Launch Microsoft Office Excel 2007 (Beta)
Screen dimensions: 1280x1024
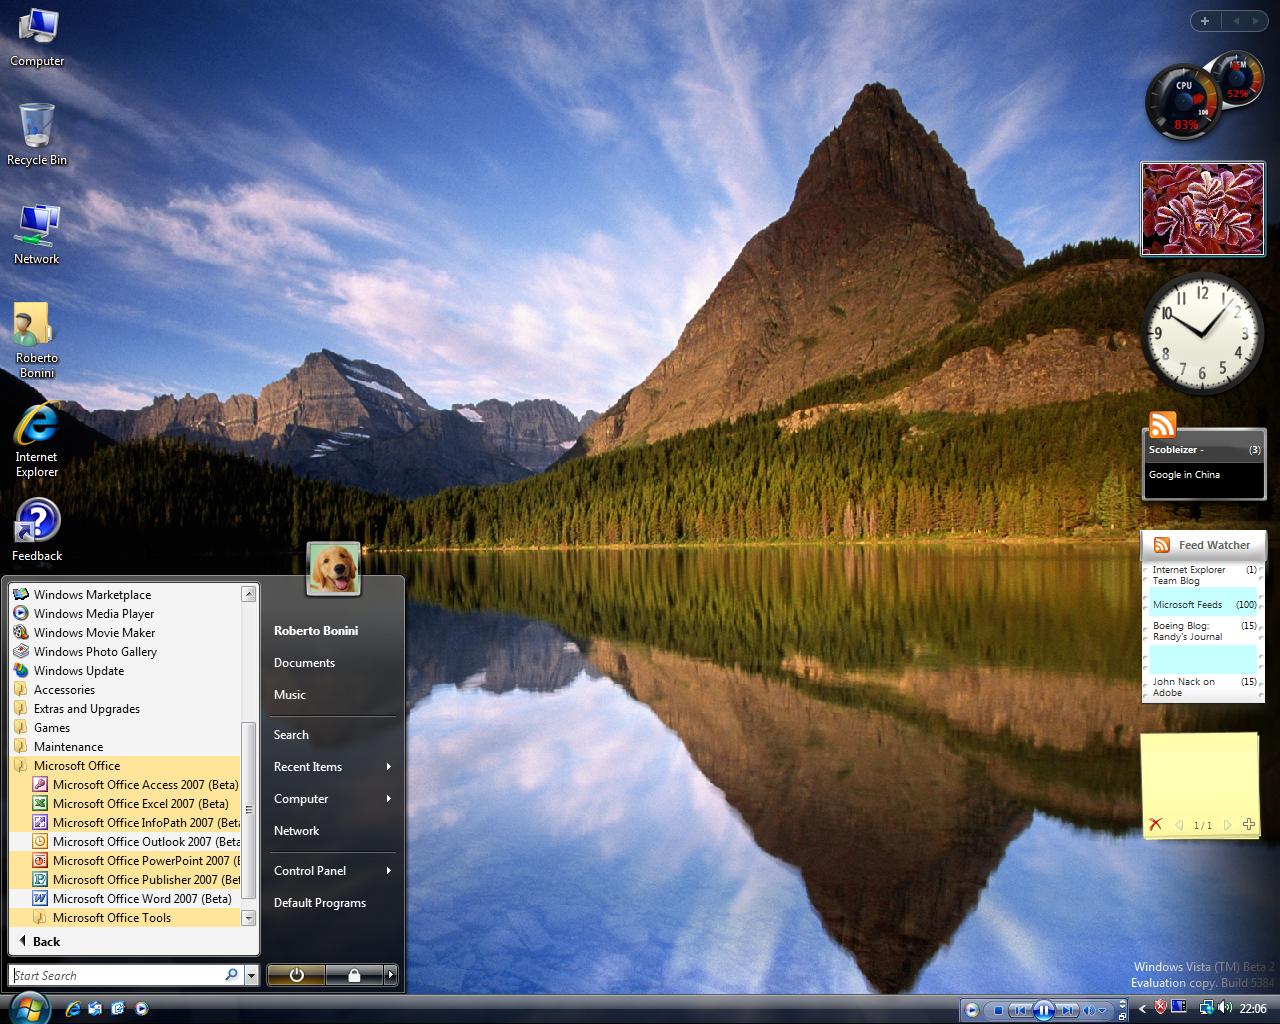coord(140,804)
